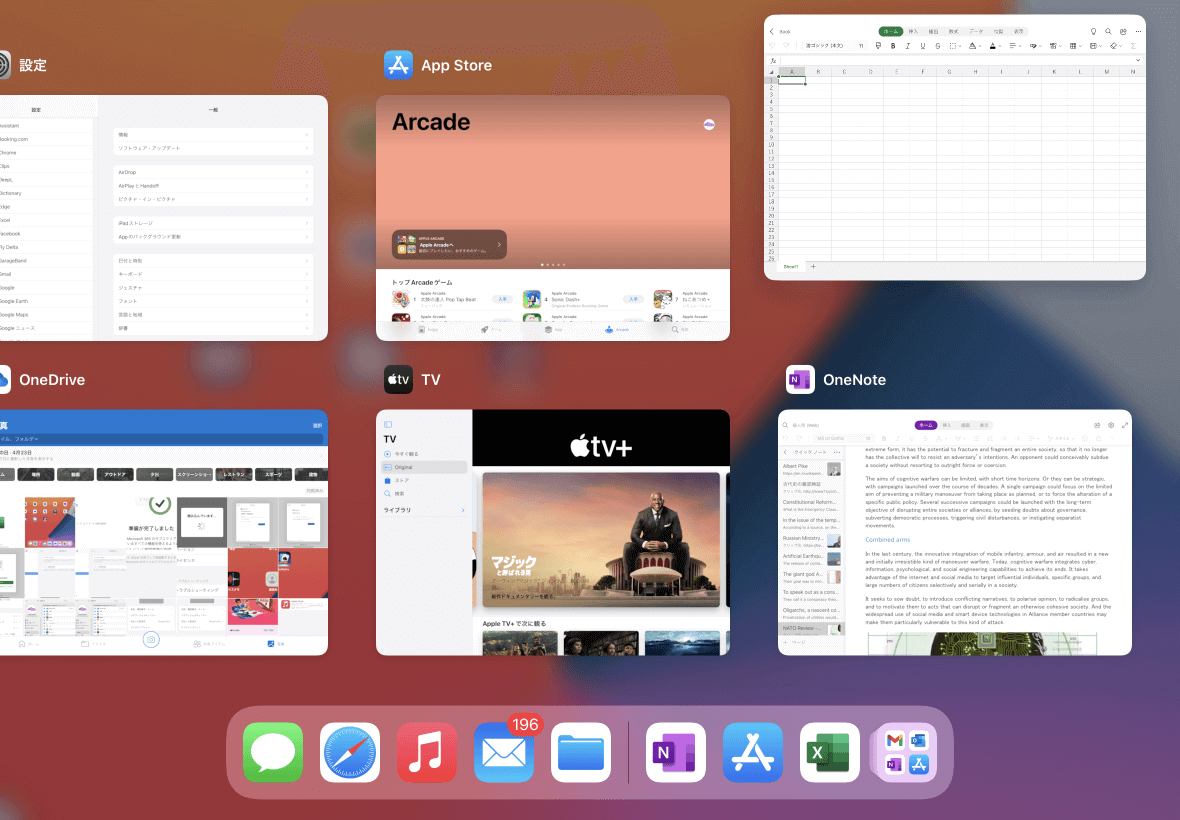Expand Library chevron in TV sidebar
The height and width of the screenshot is (820, 1180).
463,510
